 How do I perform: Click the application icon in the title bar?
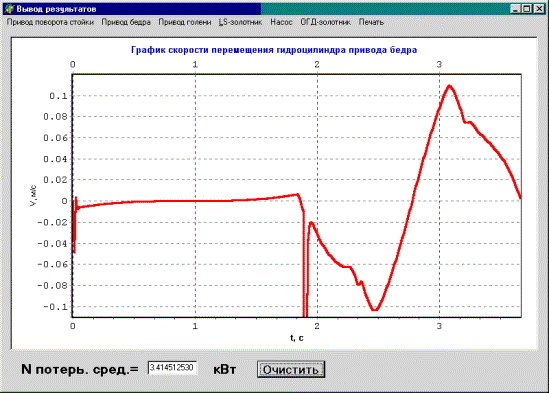pos(9,9)
